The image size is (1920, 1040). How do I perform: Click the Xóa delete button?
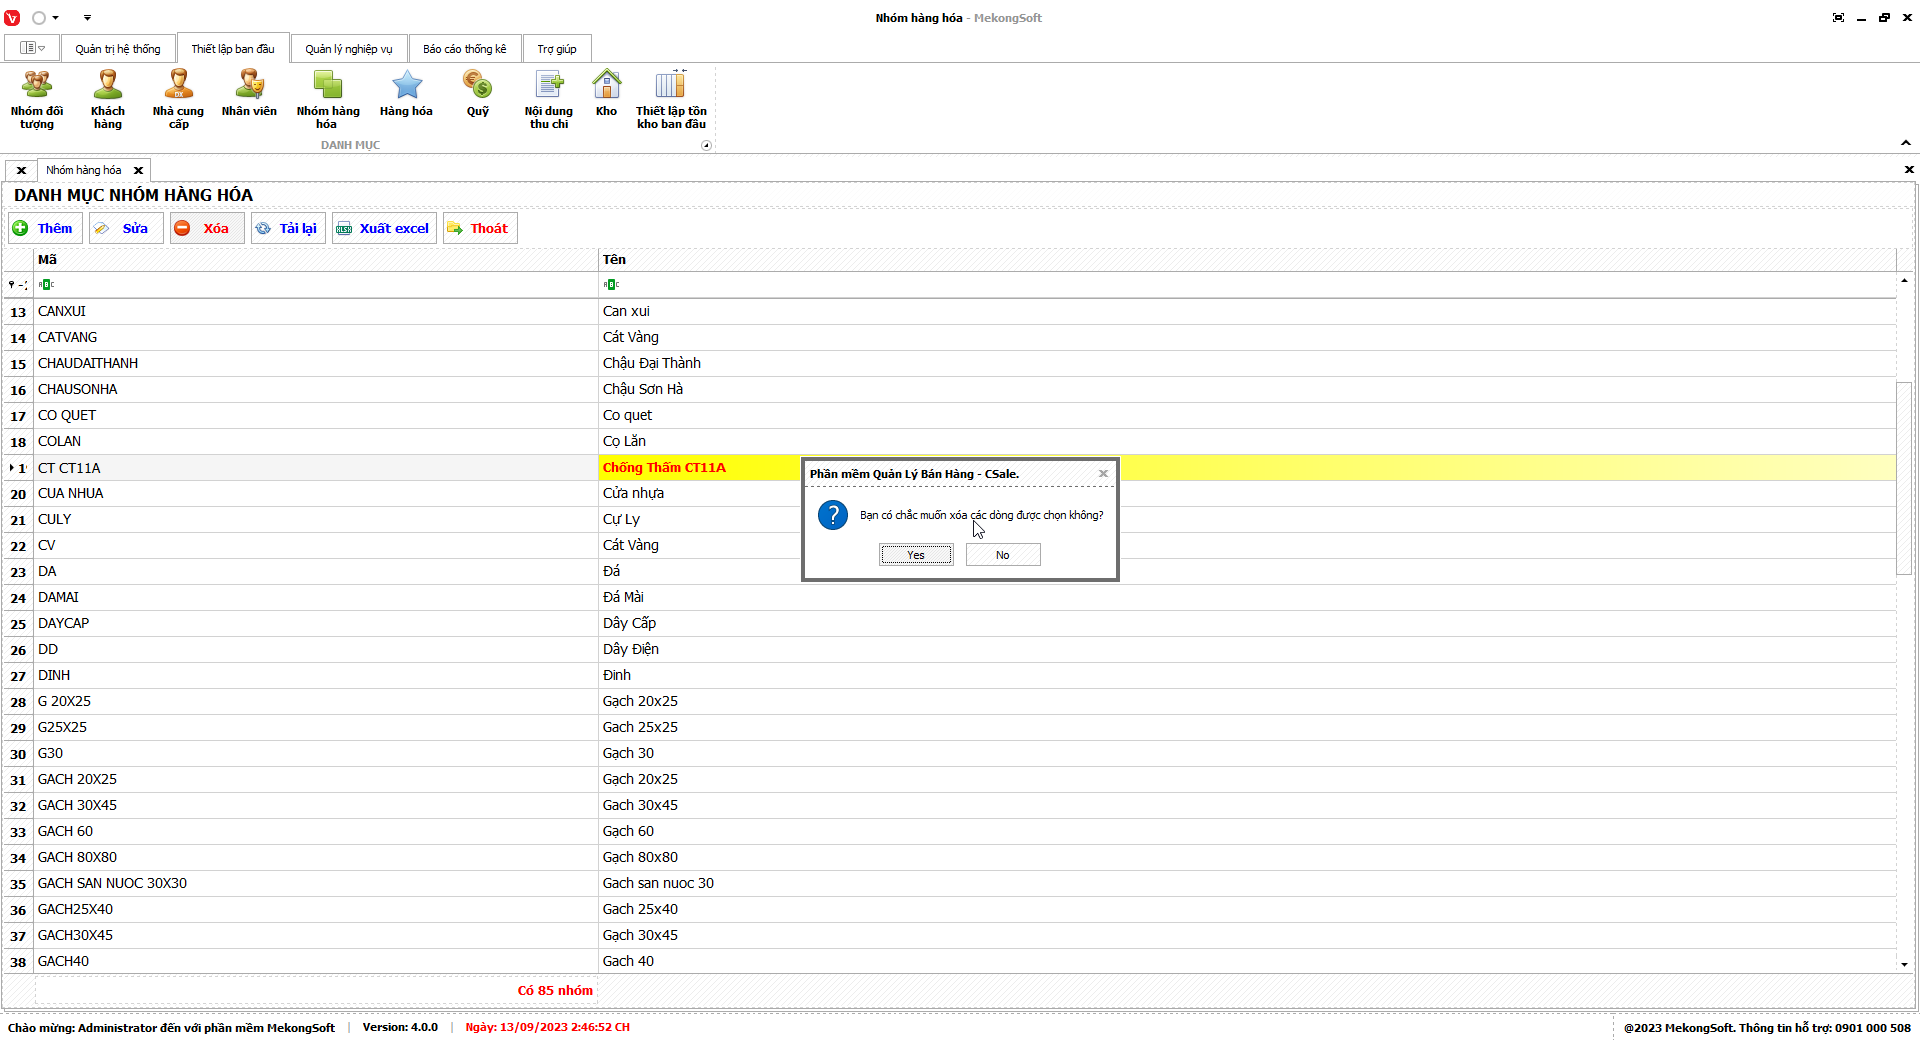point(206,228)
